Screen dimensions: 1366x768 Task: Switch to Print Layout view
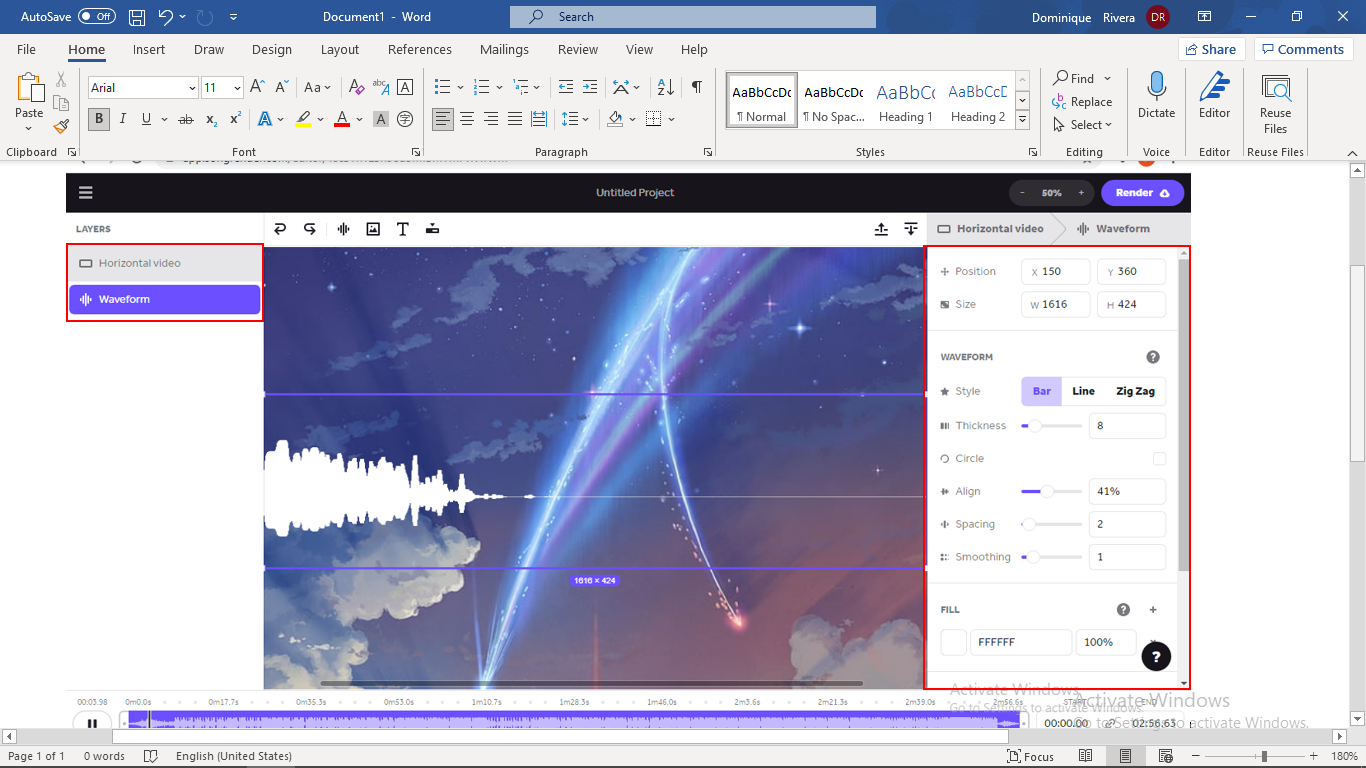(1125, 756)
